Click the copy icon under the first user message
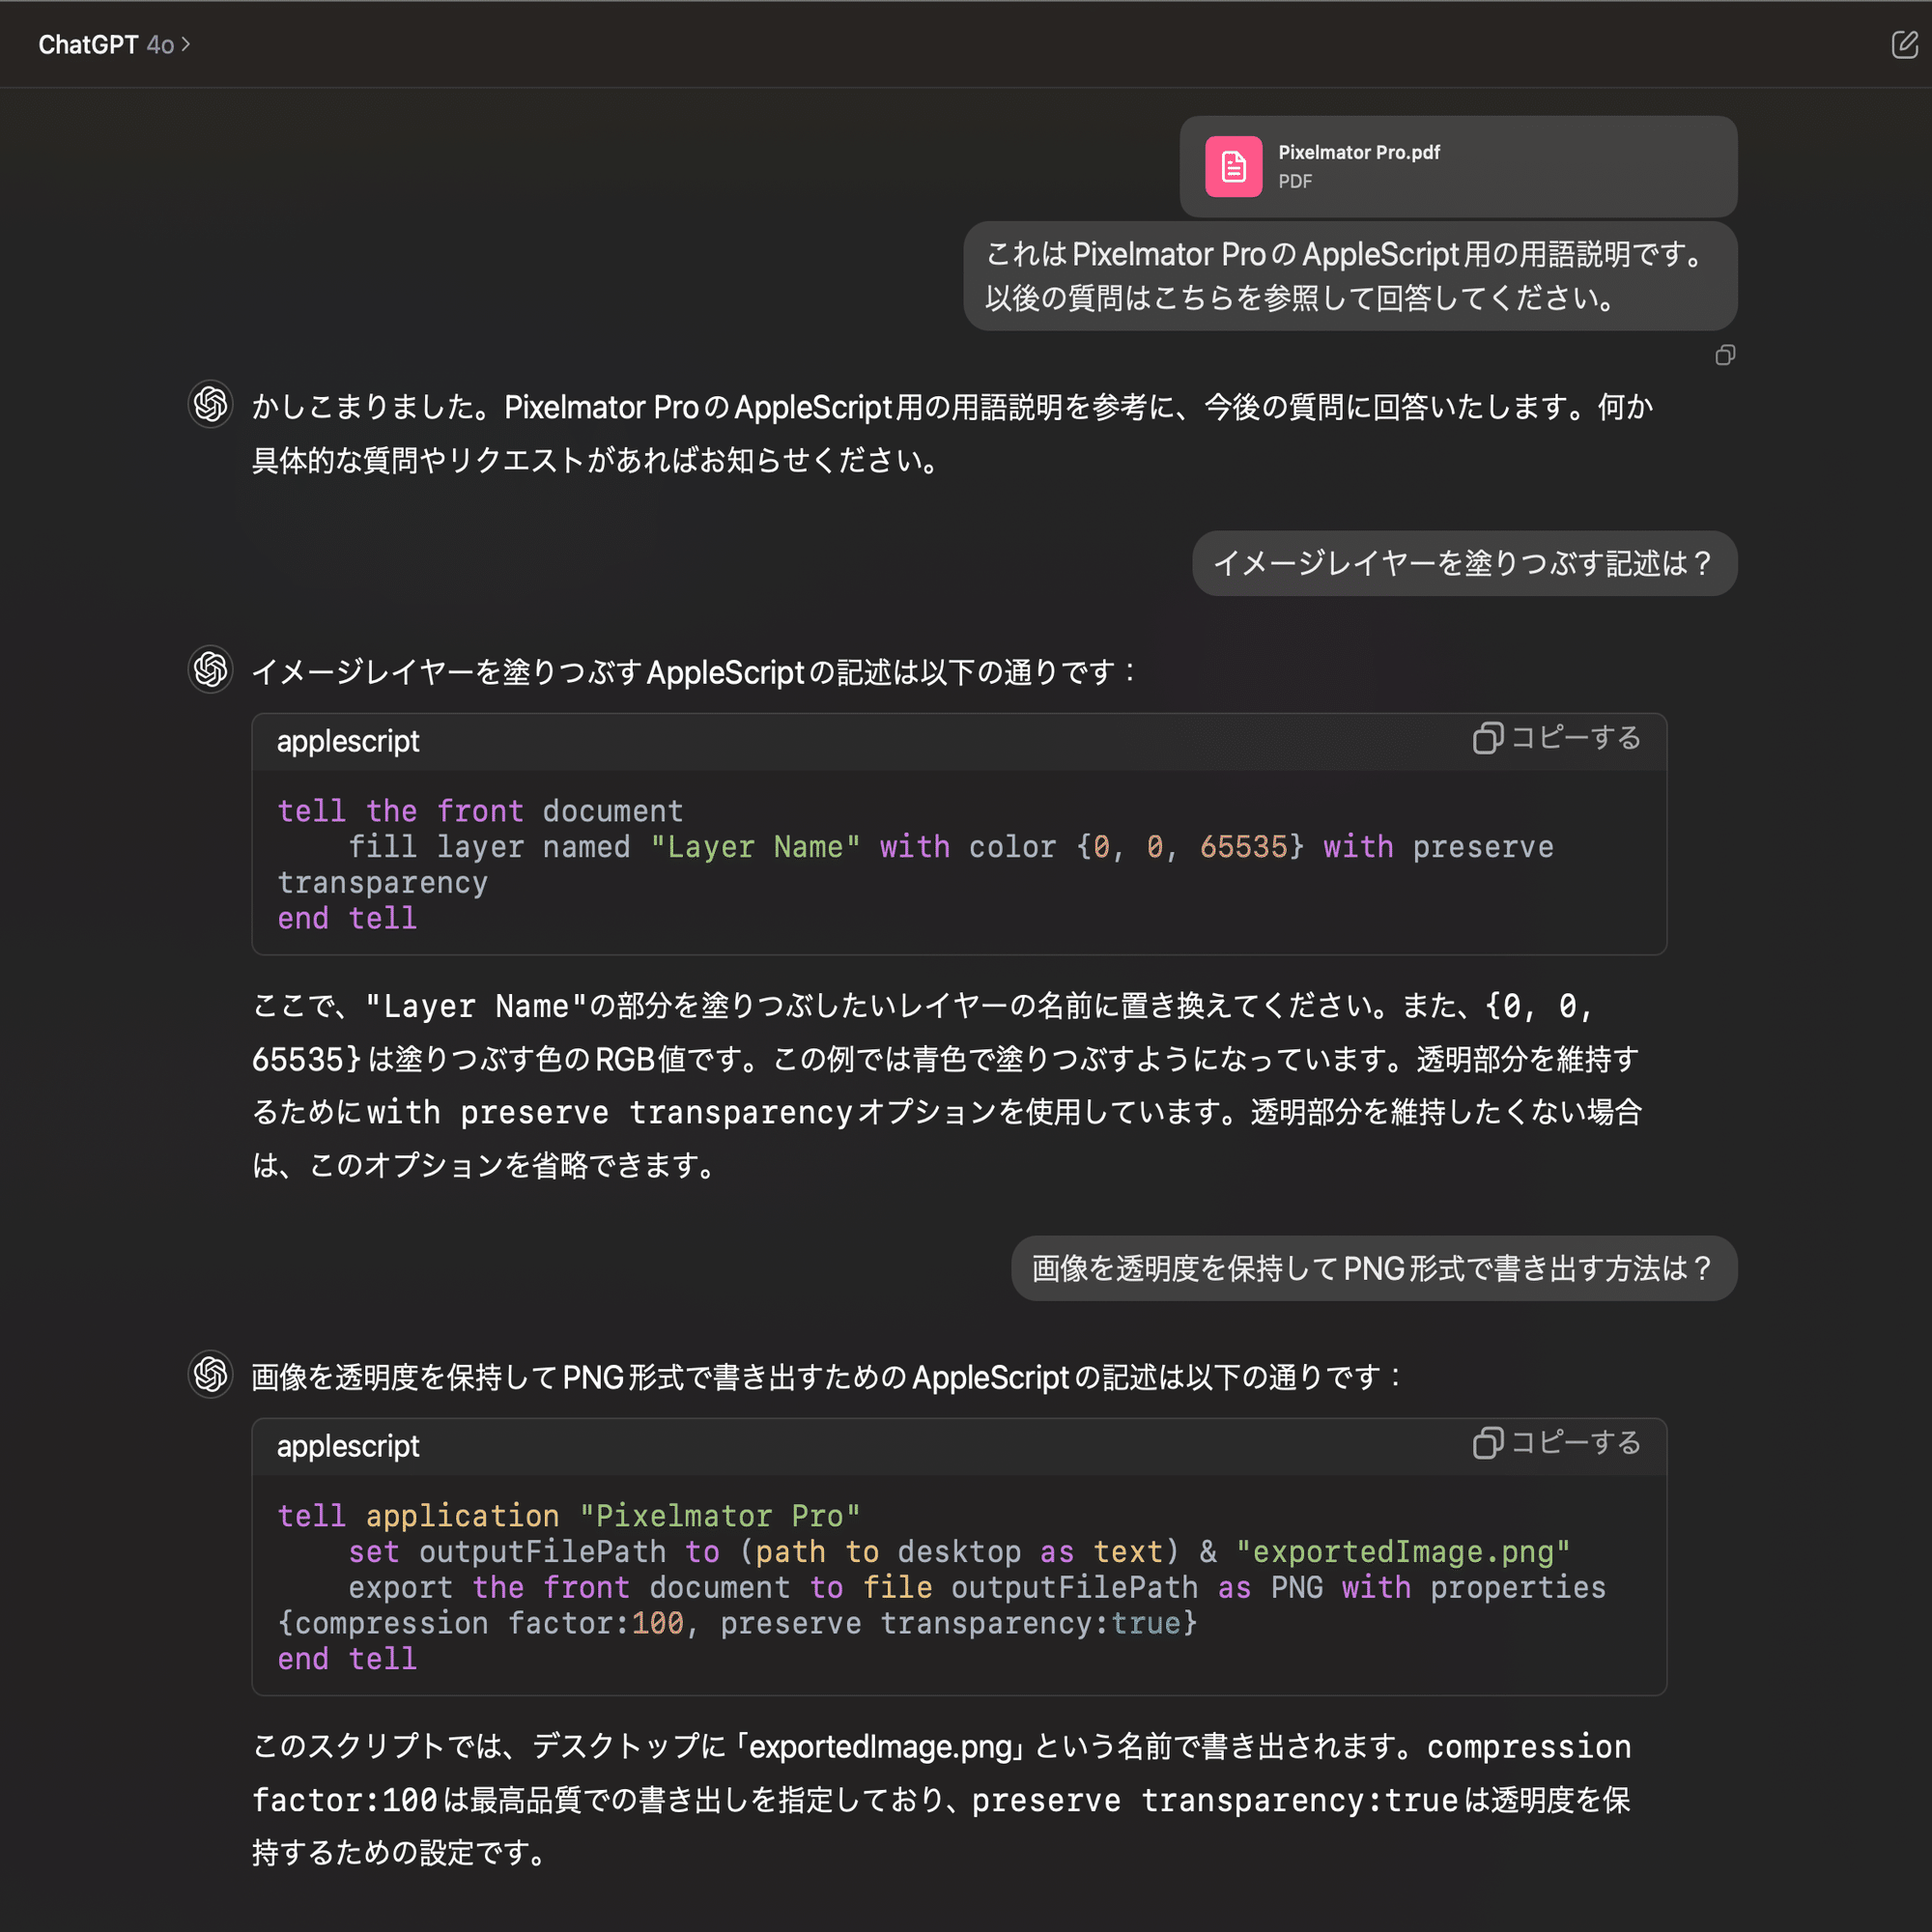 pos(1724,356)
